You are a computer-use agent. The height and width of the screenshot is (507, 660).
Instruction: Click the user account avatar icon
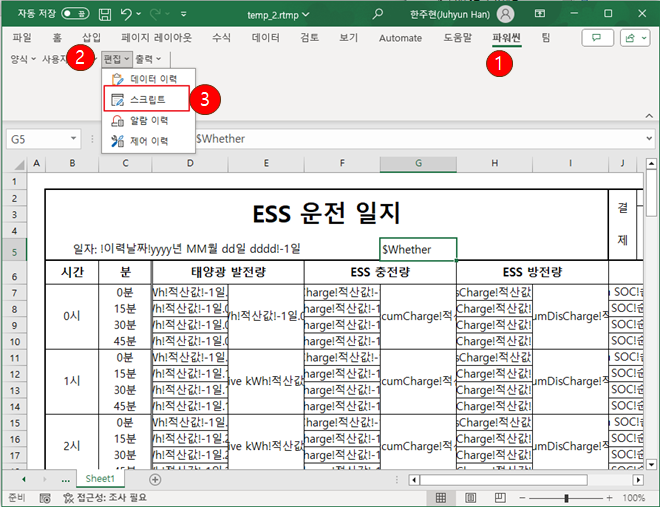click(506, 14)
